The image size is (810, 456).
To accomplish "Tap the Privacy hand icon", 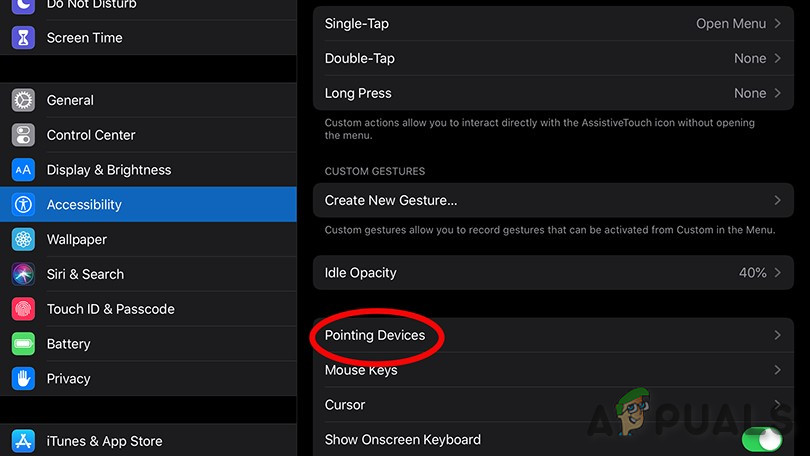I will pyautogui.click(x=23, y=379).
